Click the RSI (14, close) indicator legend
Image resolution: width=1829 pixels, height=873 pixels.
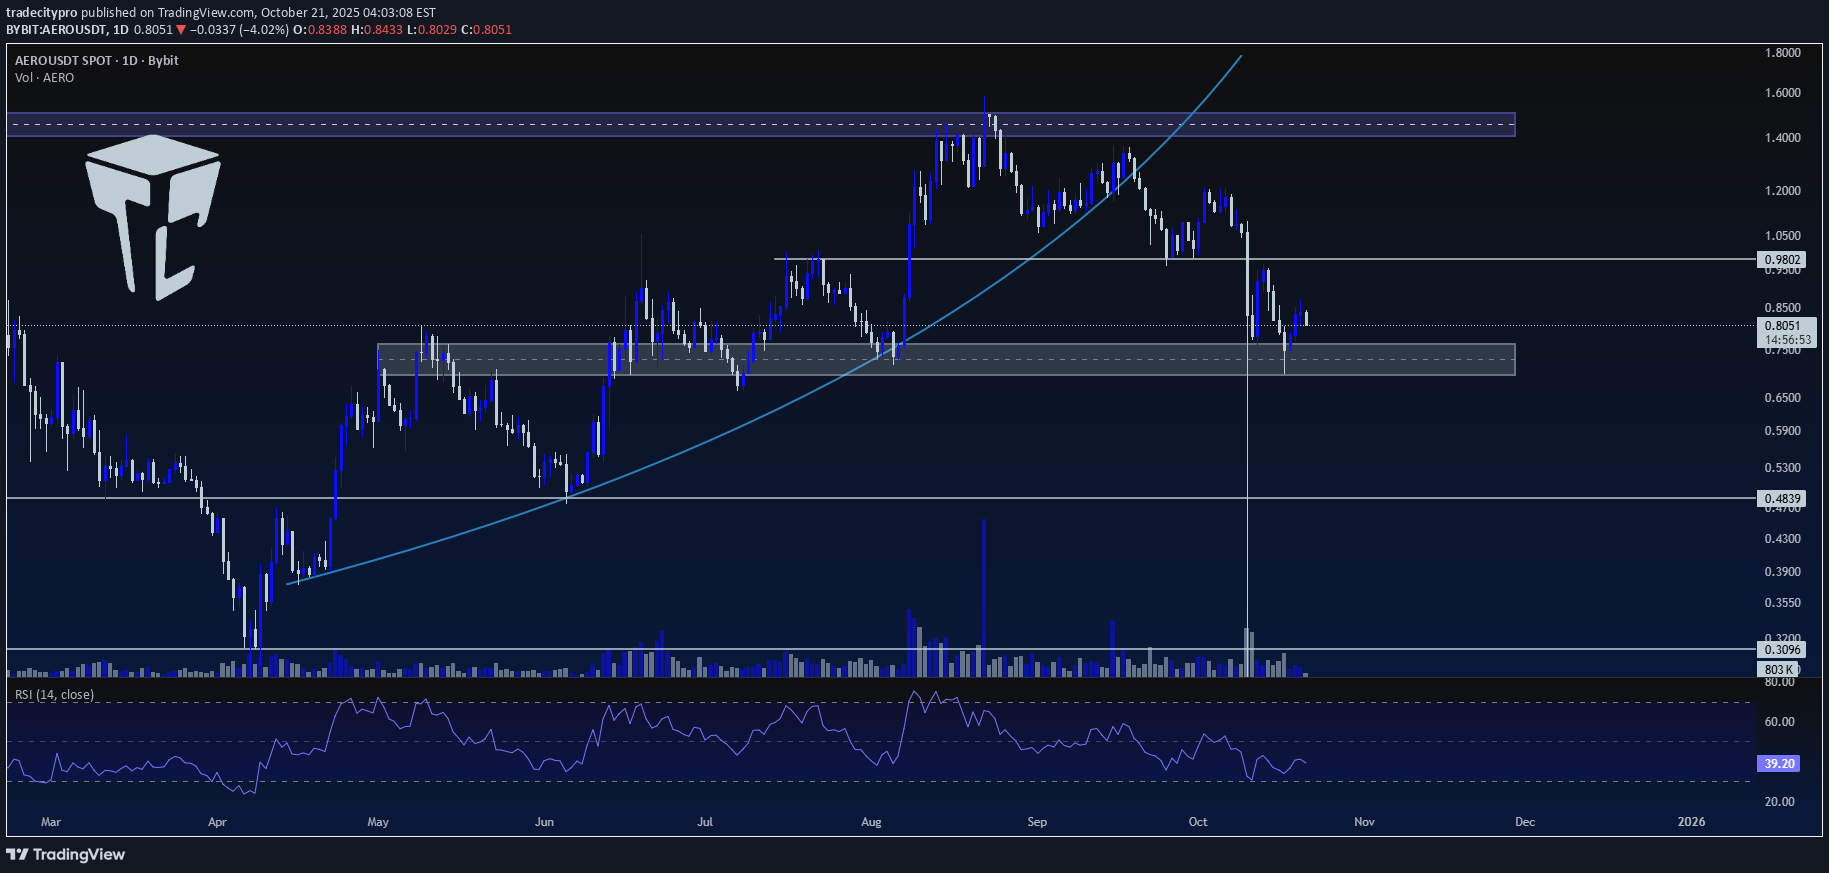[x=55, y=695]
